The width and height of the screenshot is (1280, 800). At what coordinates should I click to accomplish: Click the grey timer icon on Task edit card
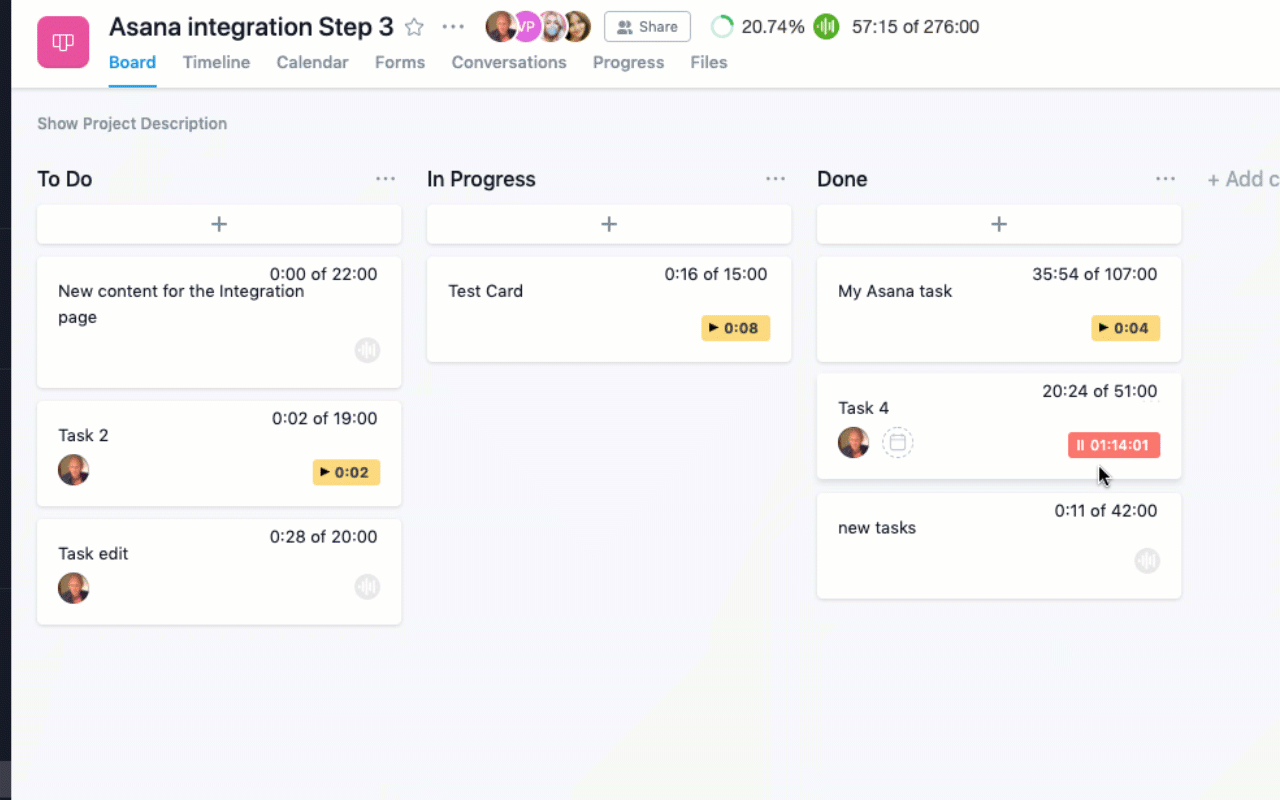click(367, 587)
